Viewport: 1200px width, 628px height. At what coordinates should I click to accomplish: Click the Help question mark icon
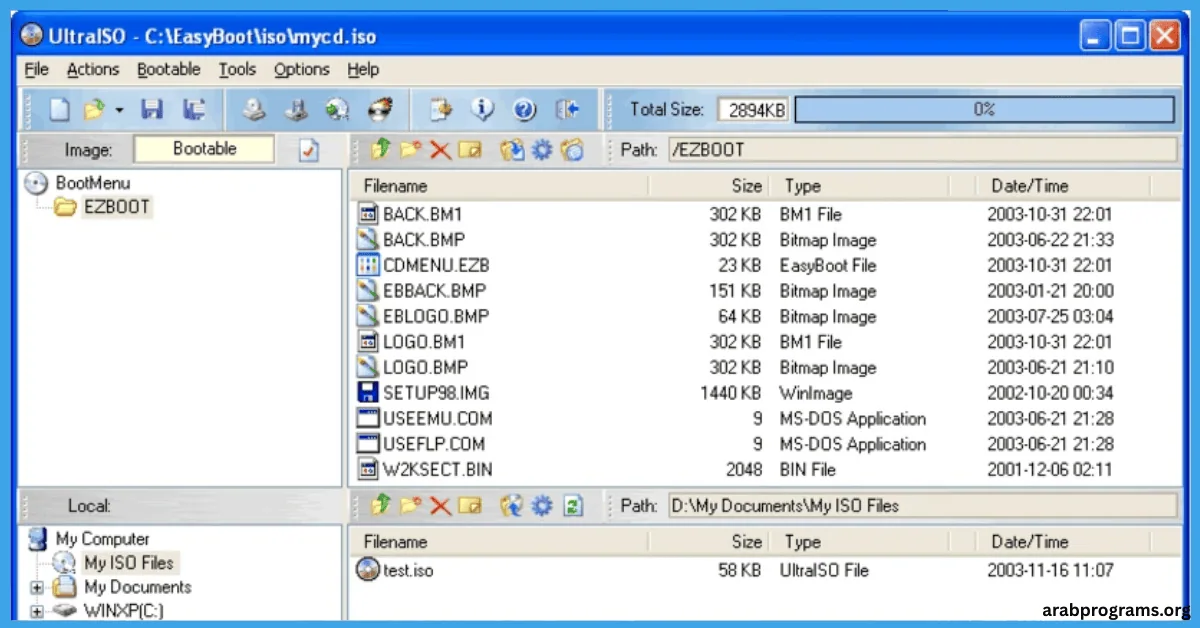click(x=525, y=109)
